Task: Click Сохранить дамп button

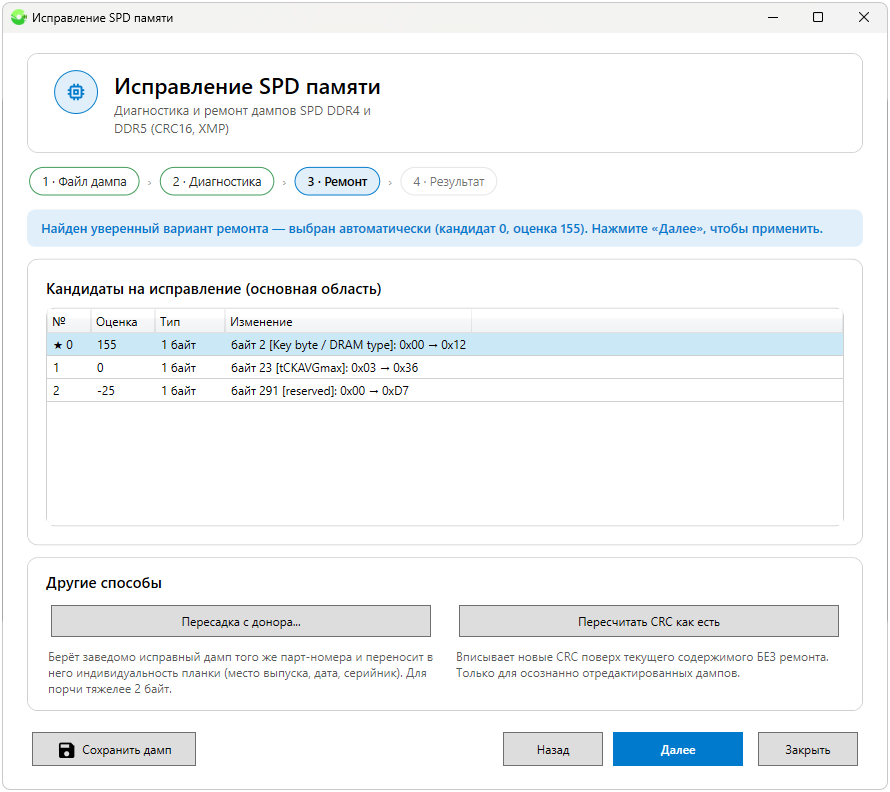Action: point(114,750)
